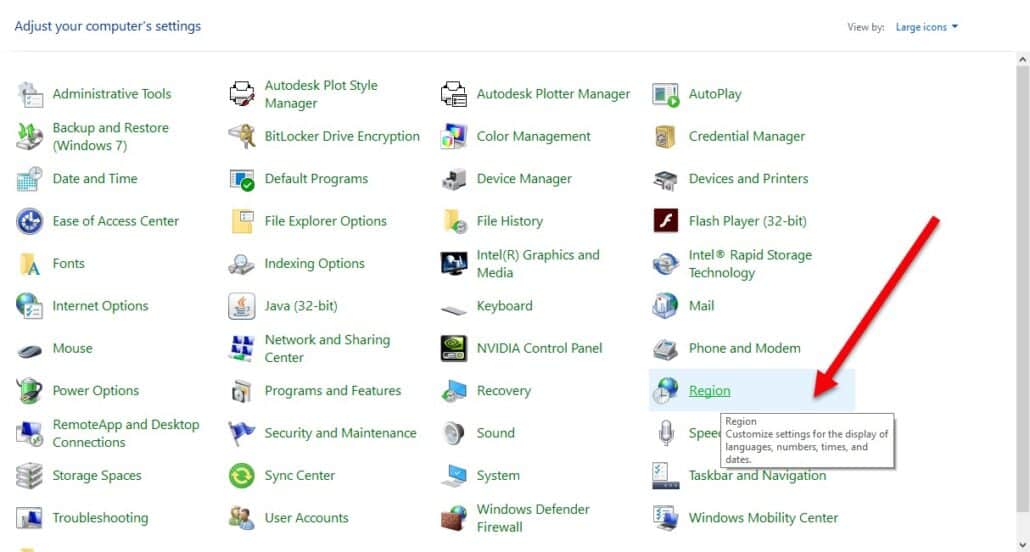Click the vertical scrollbar on the right
This screenshot has width=1030, height=552.
click(1022, 300)
